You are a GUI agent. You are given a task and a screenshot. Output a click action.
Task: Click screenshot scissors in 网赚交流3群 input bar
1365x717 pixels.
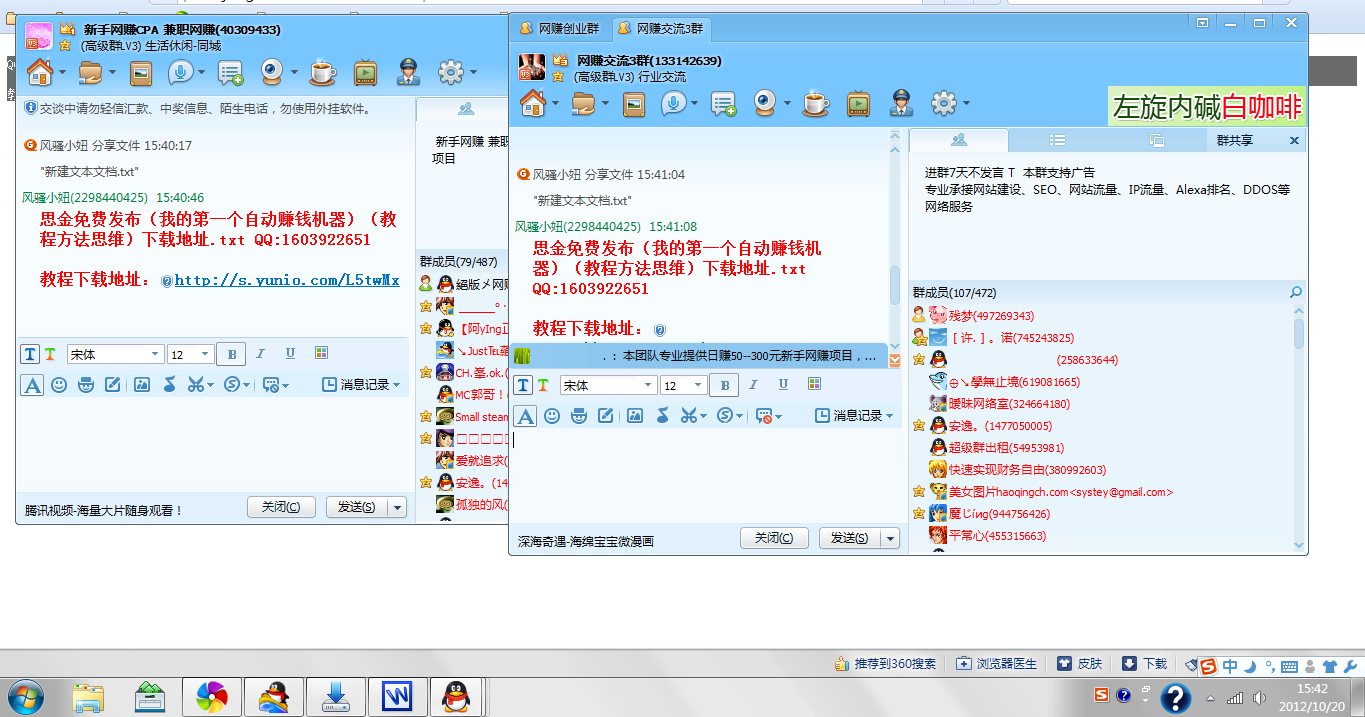[x=689, y=415]
